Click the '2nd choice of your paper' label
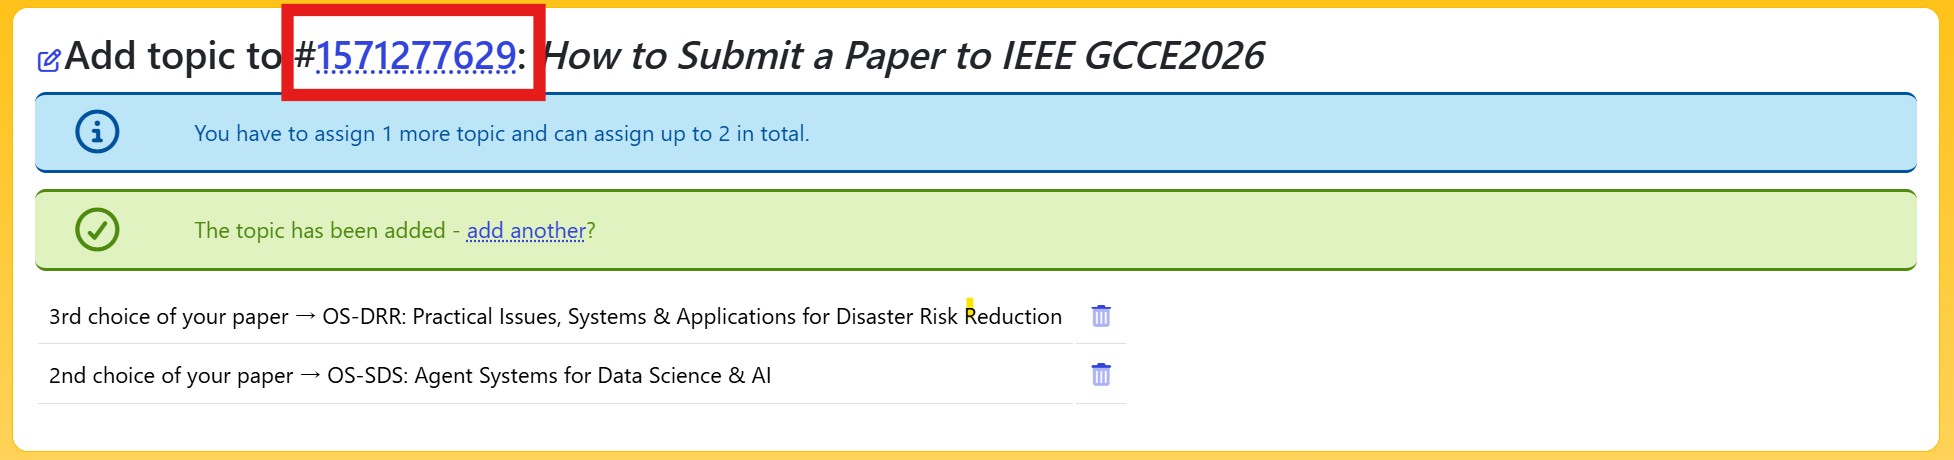Viewport: 1954px width, 460px height. point(170,376)
